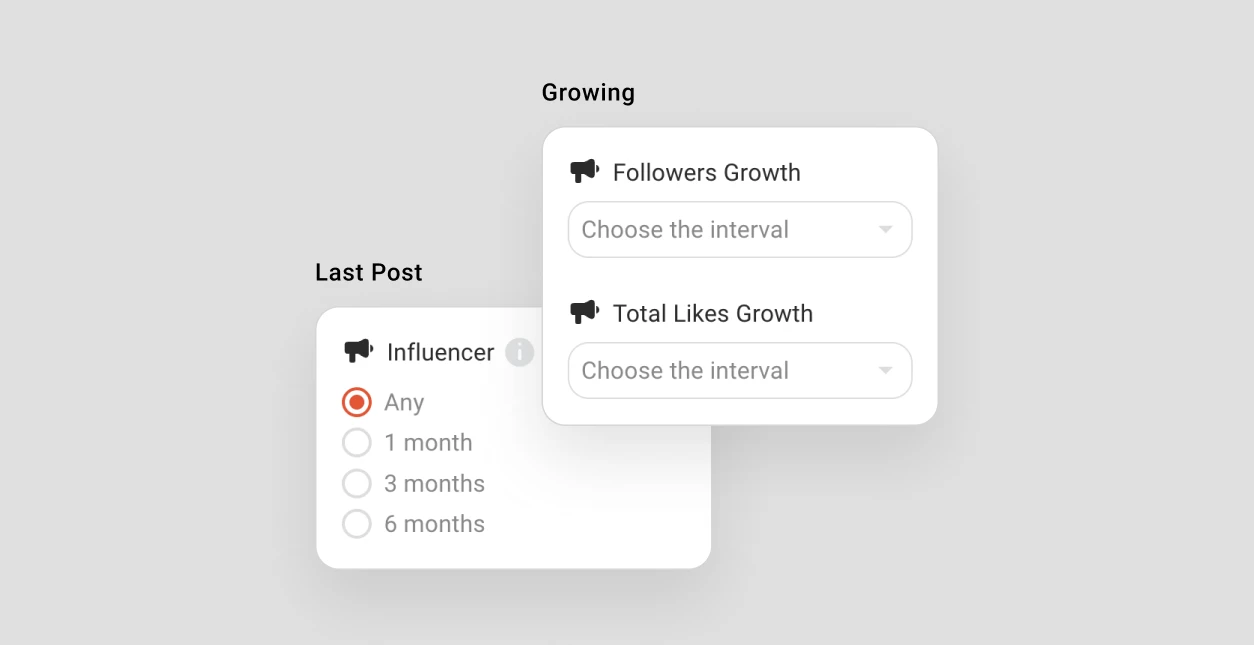Image resolution: width=1254 pixels, height=645 pixels.
Task: Click the '3 months' option label text
Action: click(435, 483)
